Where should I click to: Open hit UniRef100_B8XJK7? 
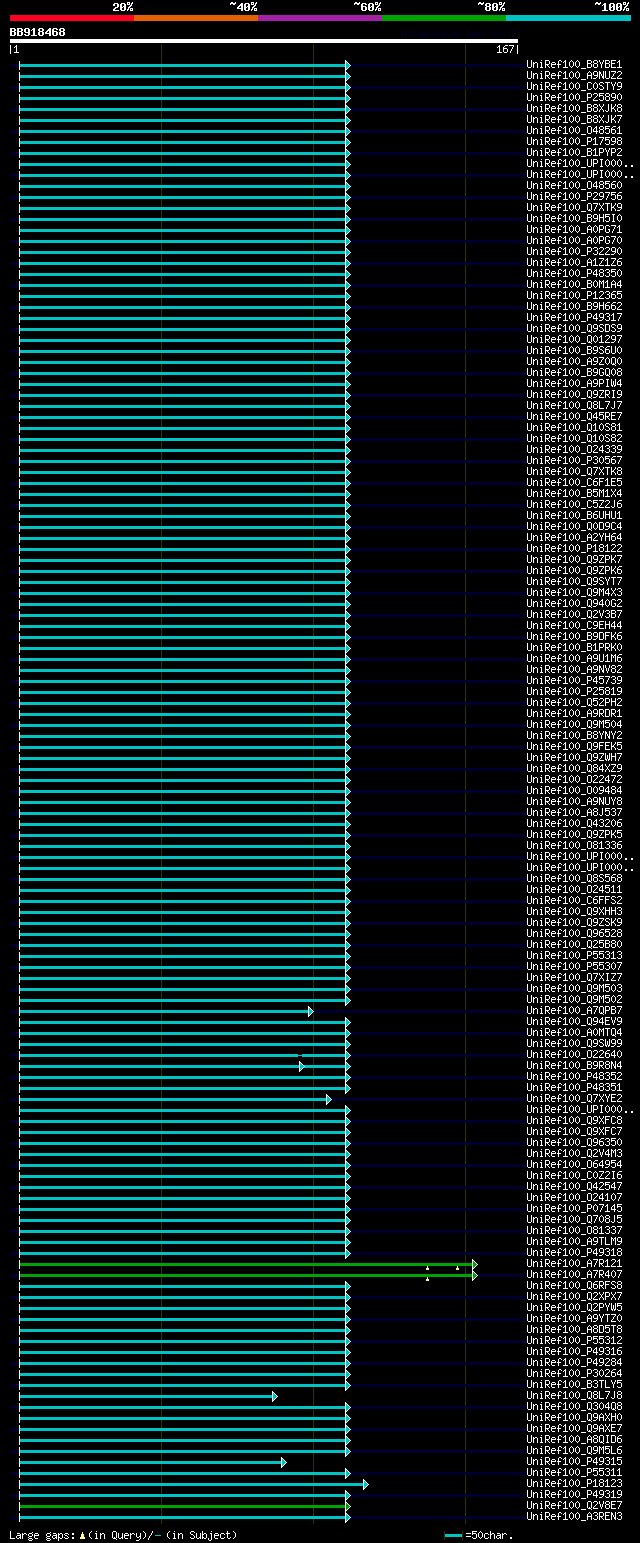pos(574,120)
